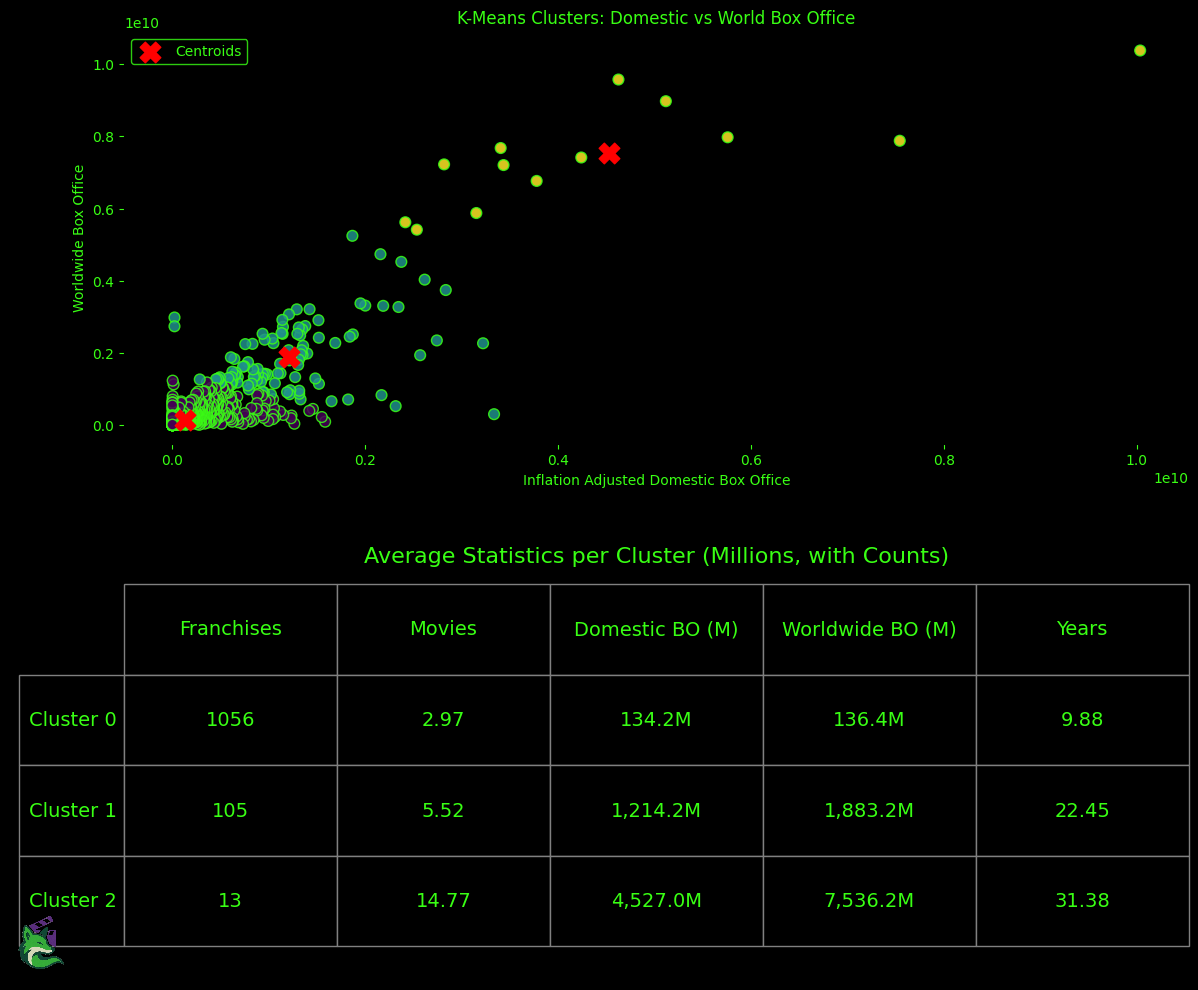Viewport: 1198px width, 990px height.
Task: Click the isolated teal point below the main cluster
Action: pyautogui.click(x=492, y=412)
